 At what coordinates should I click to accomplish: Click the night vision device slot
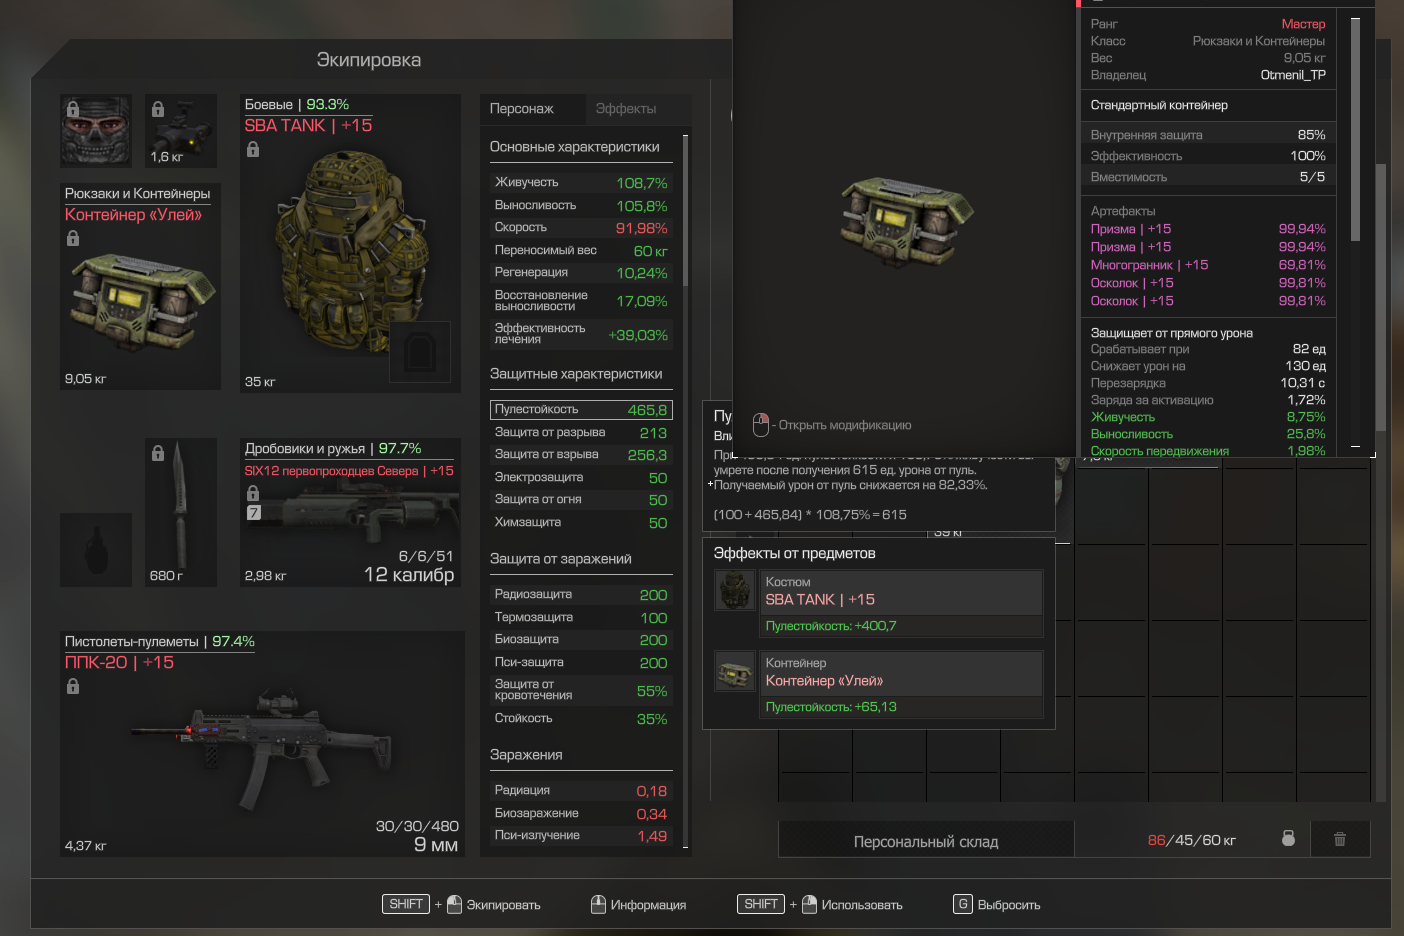[x=181, y=131]
